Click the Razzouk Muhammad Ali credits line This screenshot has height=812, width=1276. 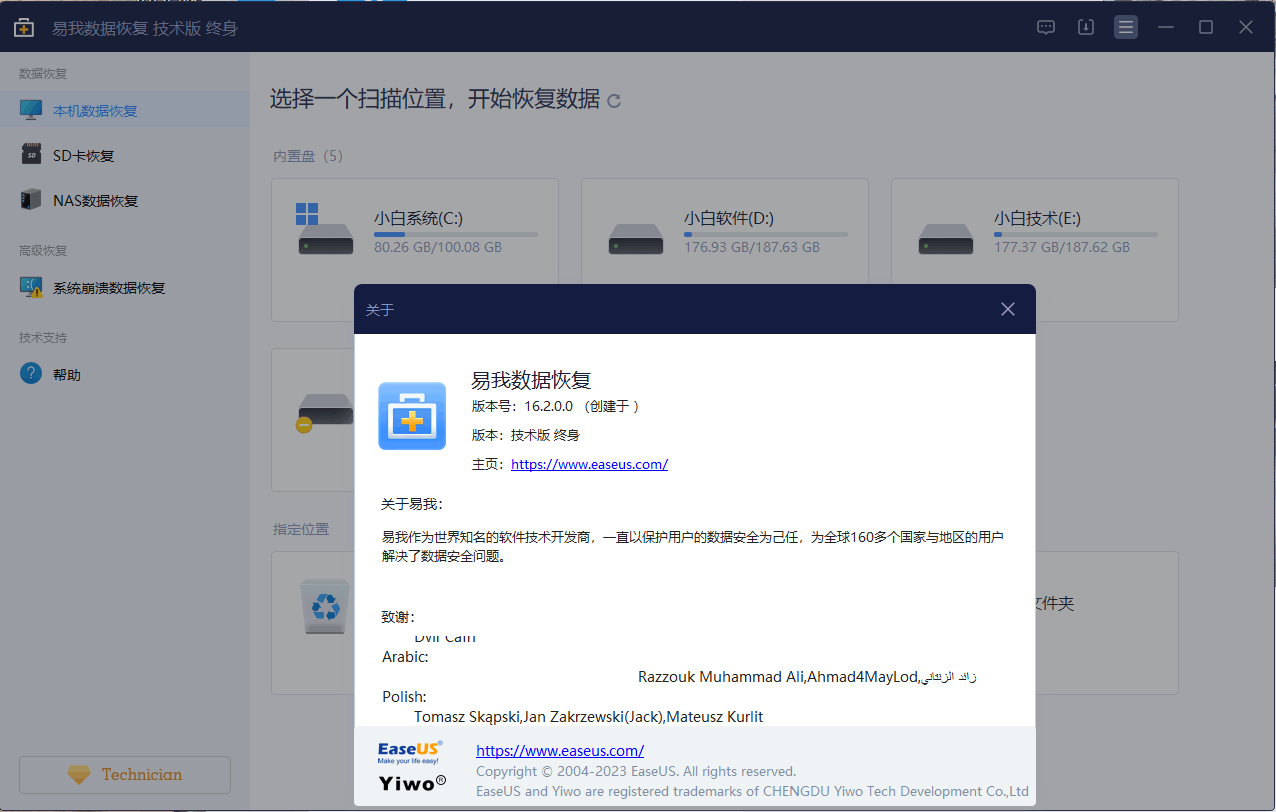(807, 677)
